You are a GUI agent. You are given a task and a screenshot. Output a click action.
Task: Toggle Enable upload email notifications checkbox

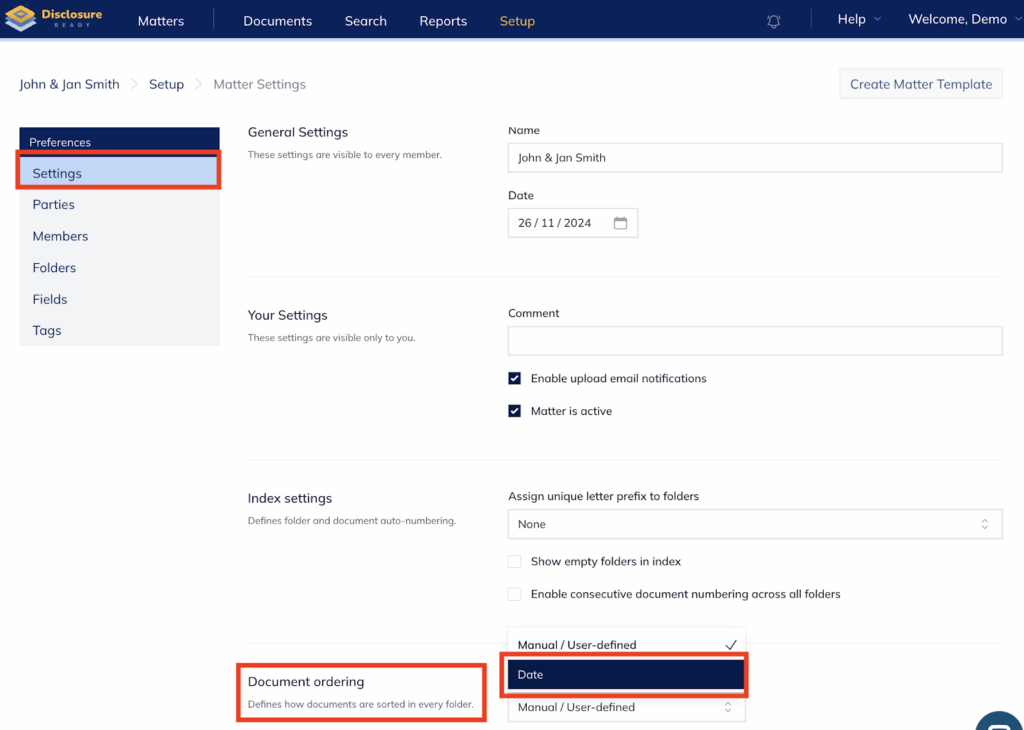click(515, 379)
